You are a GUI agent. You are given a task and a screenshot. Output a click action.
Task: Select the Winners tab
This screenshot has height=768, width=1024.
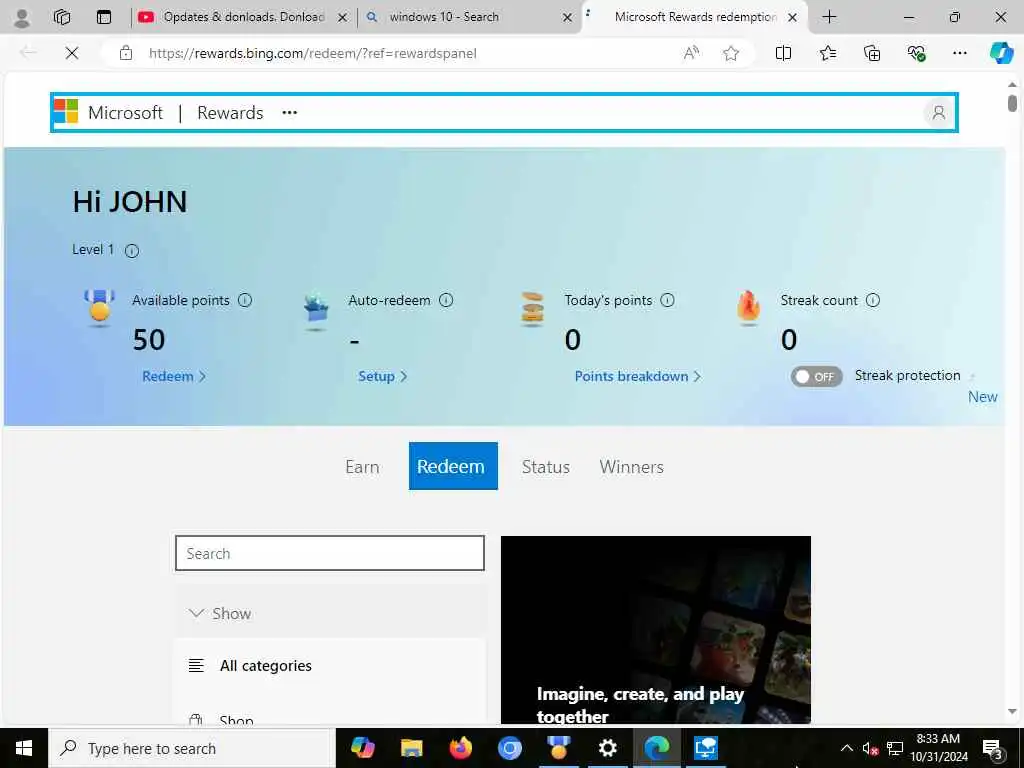tap(632, 467)
